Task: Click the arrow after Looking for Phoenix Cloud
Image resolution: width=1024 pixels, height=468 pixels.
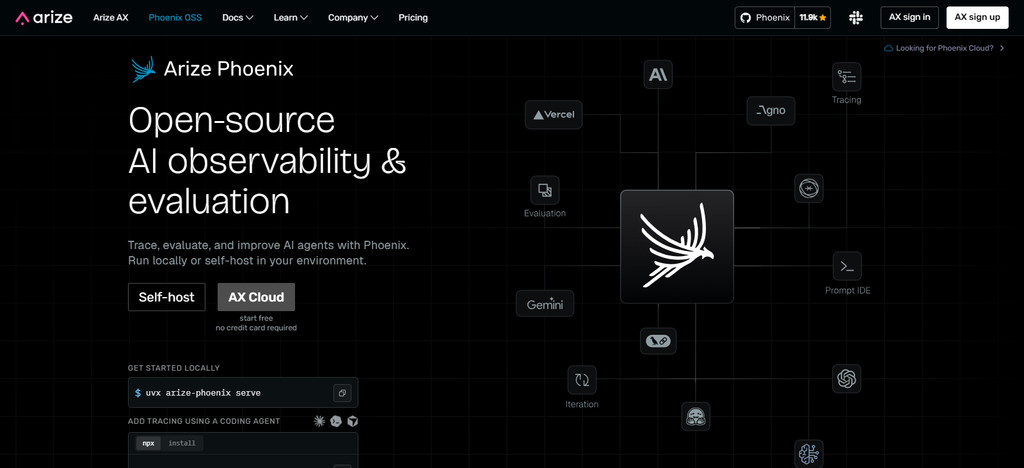Action: coord(1001,48)
